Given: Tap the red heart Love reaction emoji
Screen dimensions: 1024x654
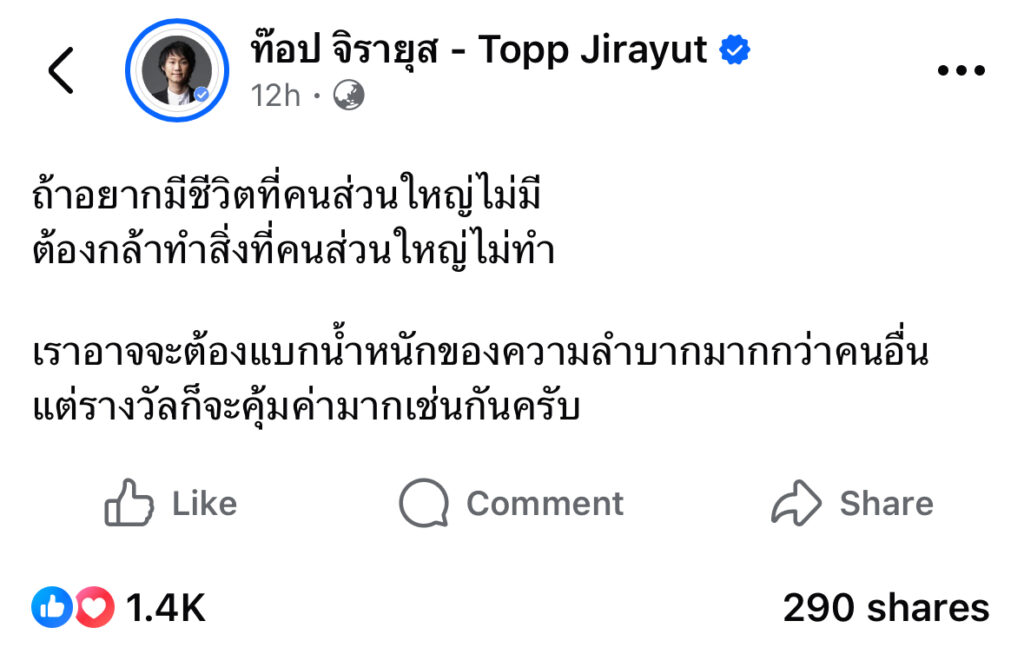Looking at the screenshot, I should (95, 607).
